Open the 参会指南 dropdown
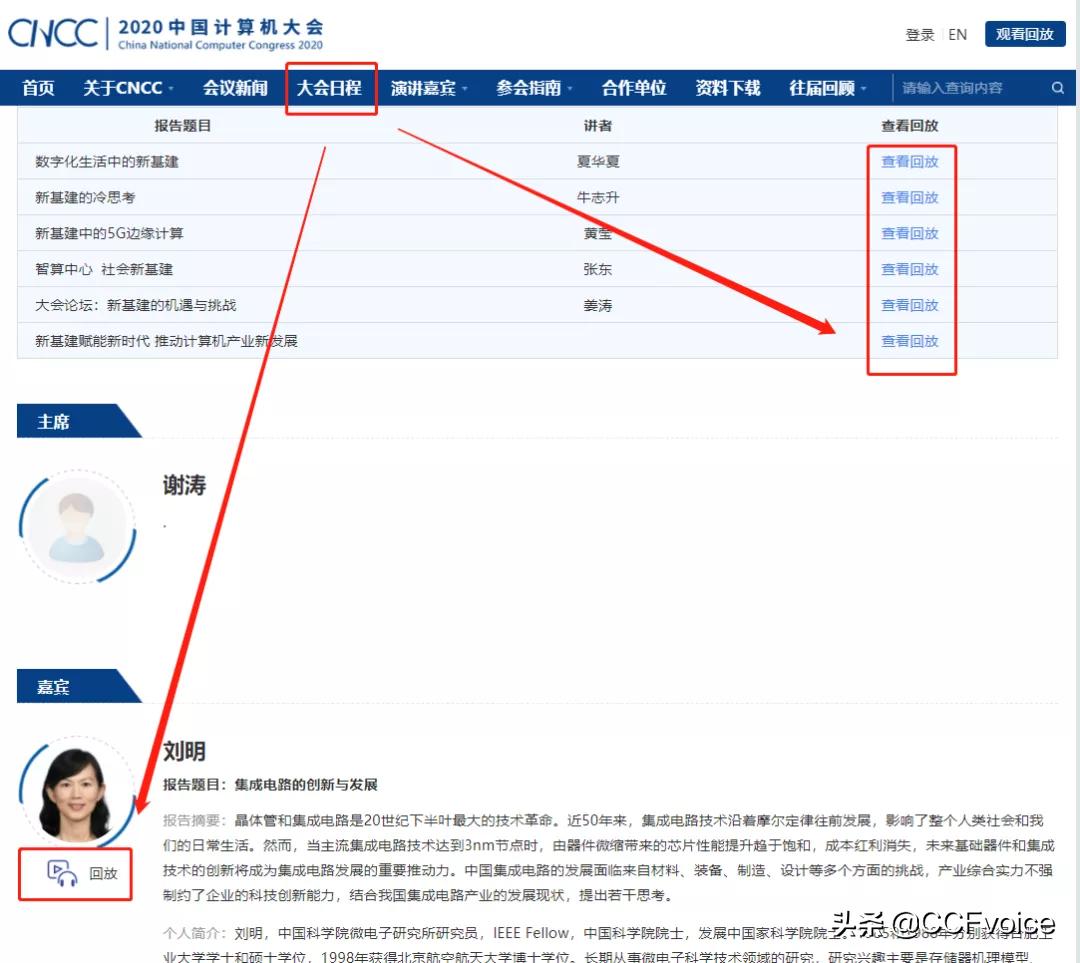The image size is (1080, 963). (x=530, y=88)
